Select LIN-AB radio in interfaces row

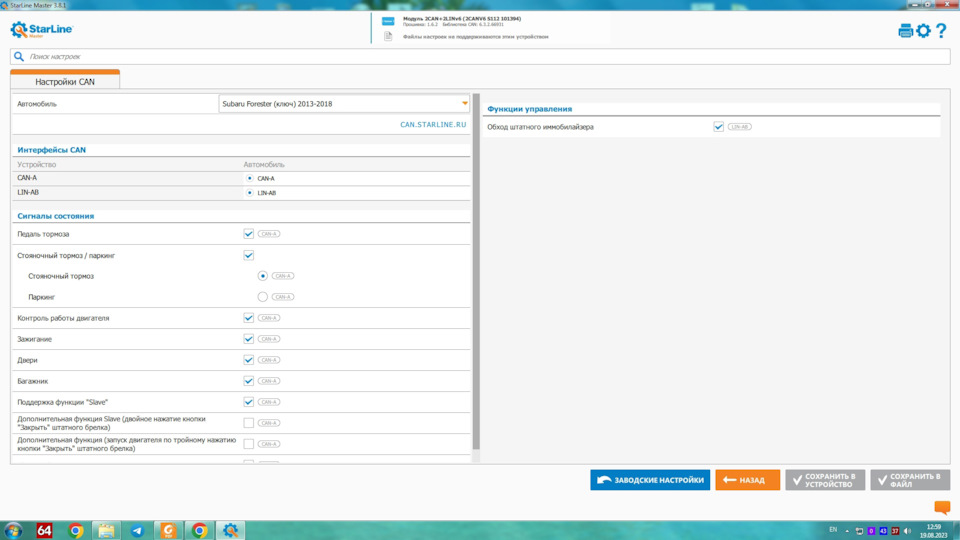pyautogui.click(x=249, y=193)
